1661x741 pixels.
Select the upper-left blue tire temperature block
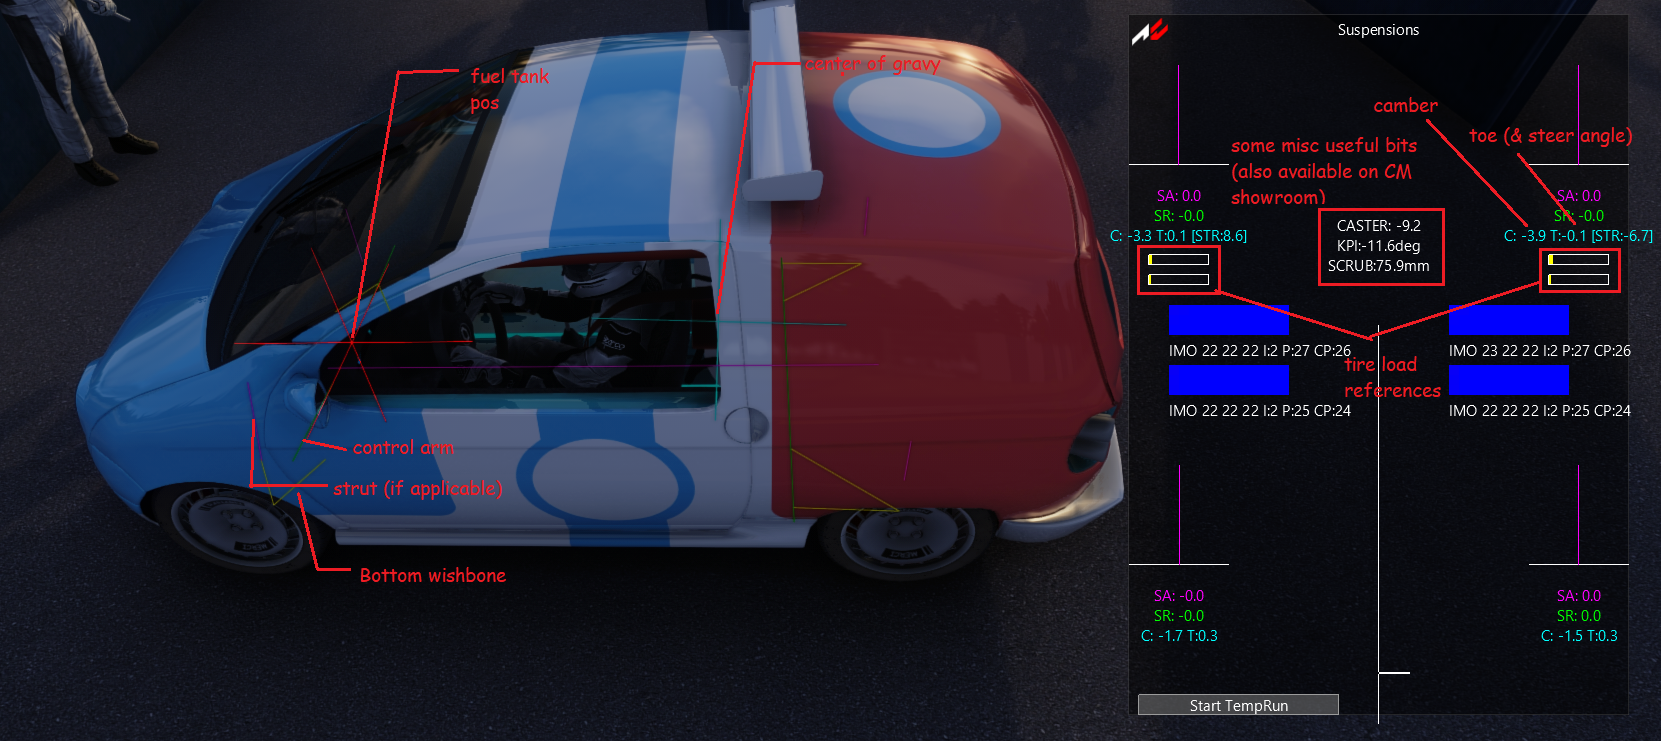tap(1229, 320)
